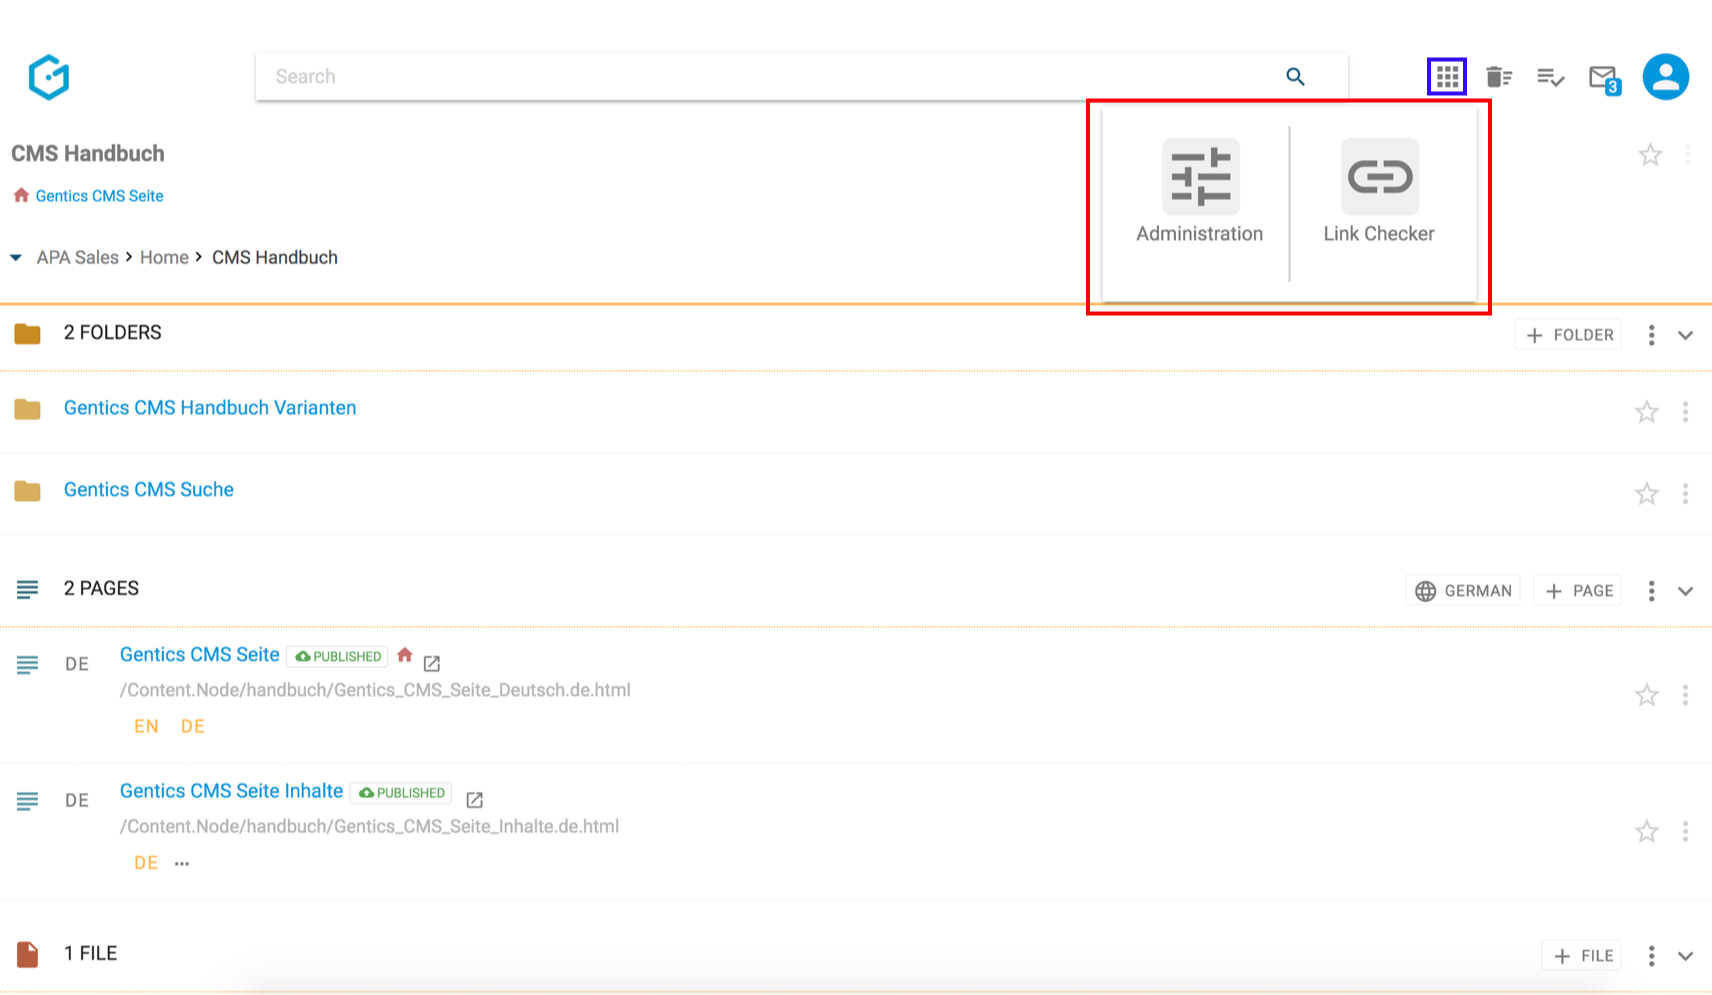This screenshot has width=1712, height=995.
Task: Expand the node selector arrow beside APA Sales
Action: pyautogui.click(x=16, y=258)
